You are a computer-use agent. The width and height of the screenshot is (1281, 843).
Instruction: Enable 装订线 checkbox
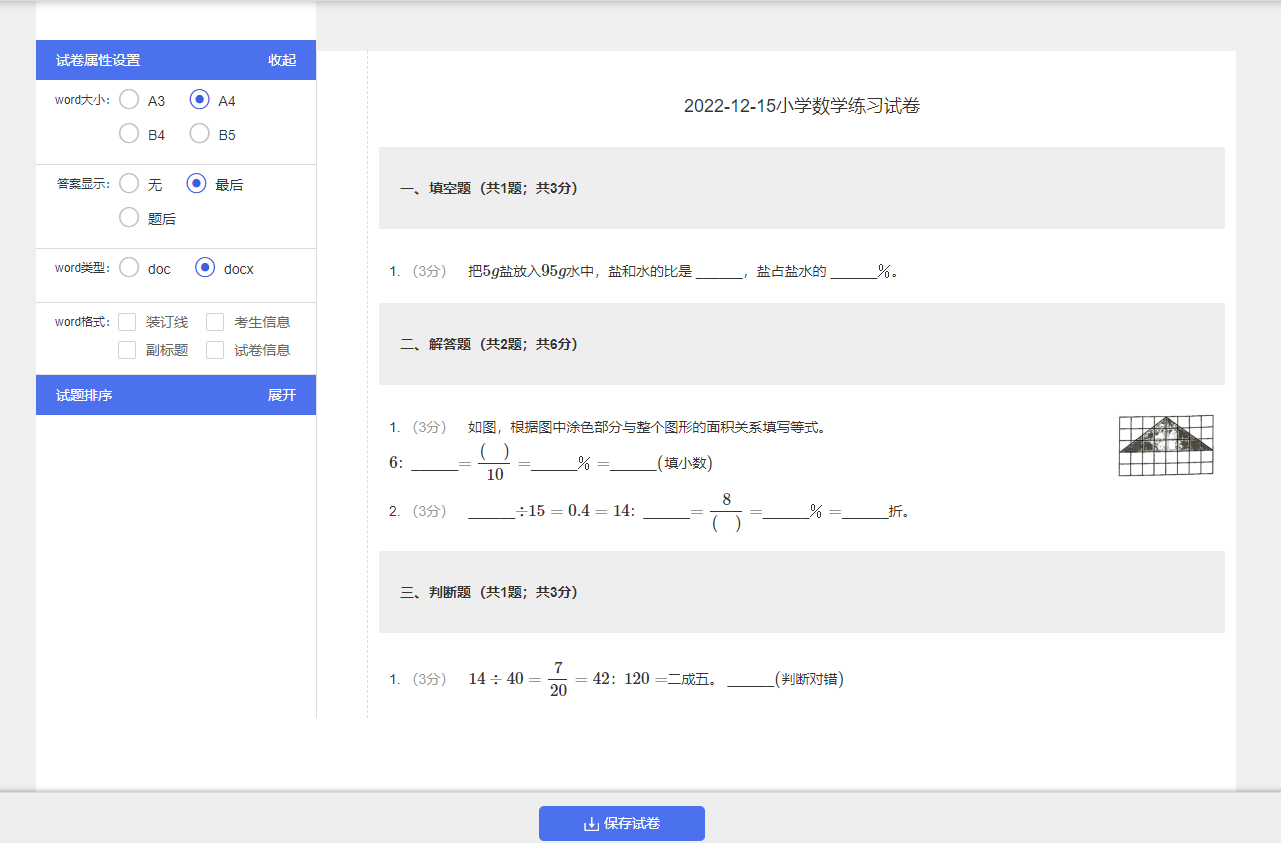[x=127, y=322]
